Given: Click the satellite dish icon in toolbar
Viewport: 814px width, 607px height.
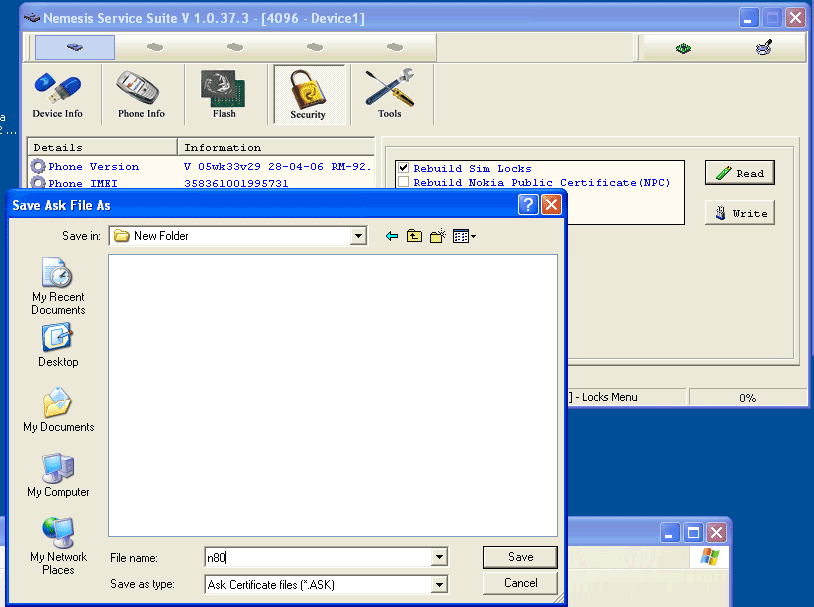Looking at the screenshot, I should coord(764,48).
